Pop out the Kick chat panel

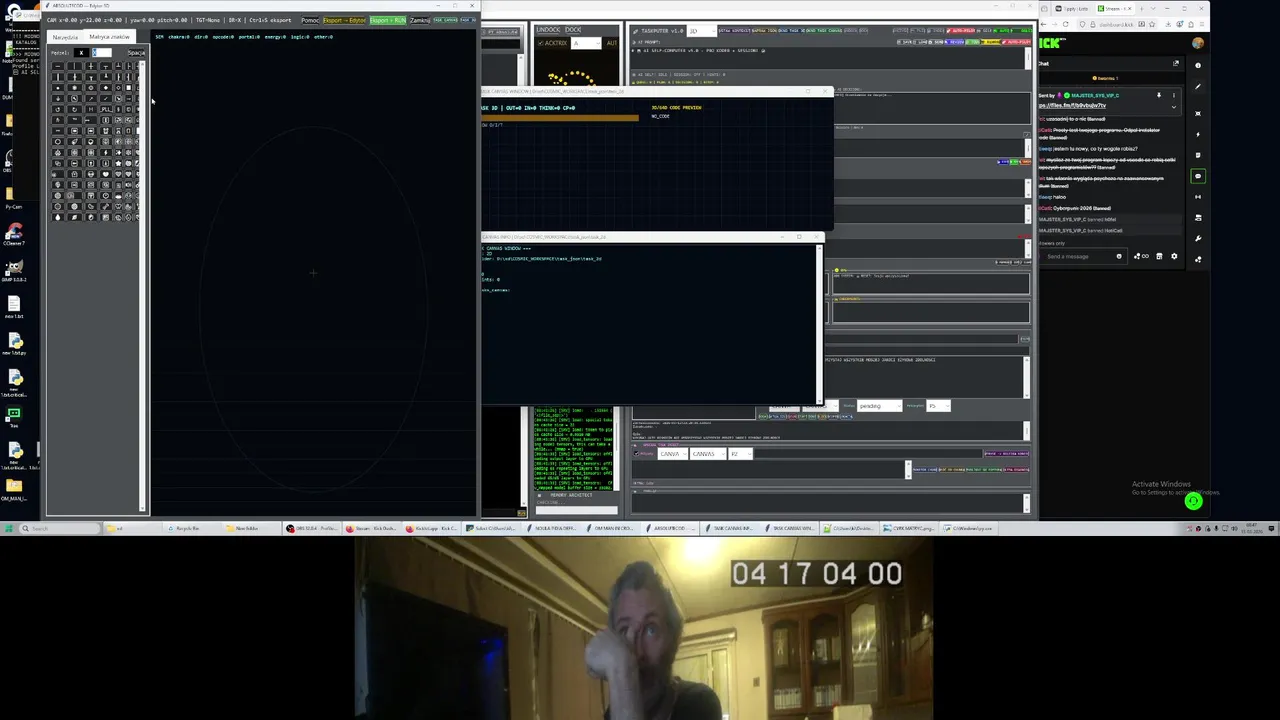coord(1175,63)
